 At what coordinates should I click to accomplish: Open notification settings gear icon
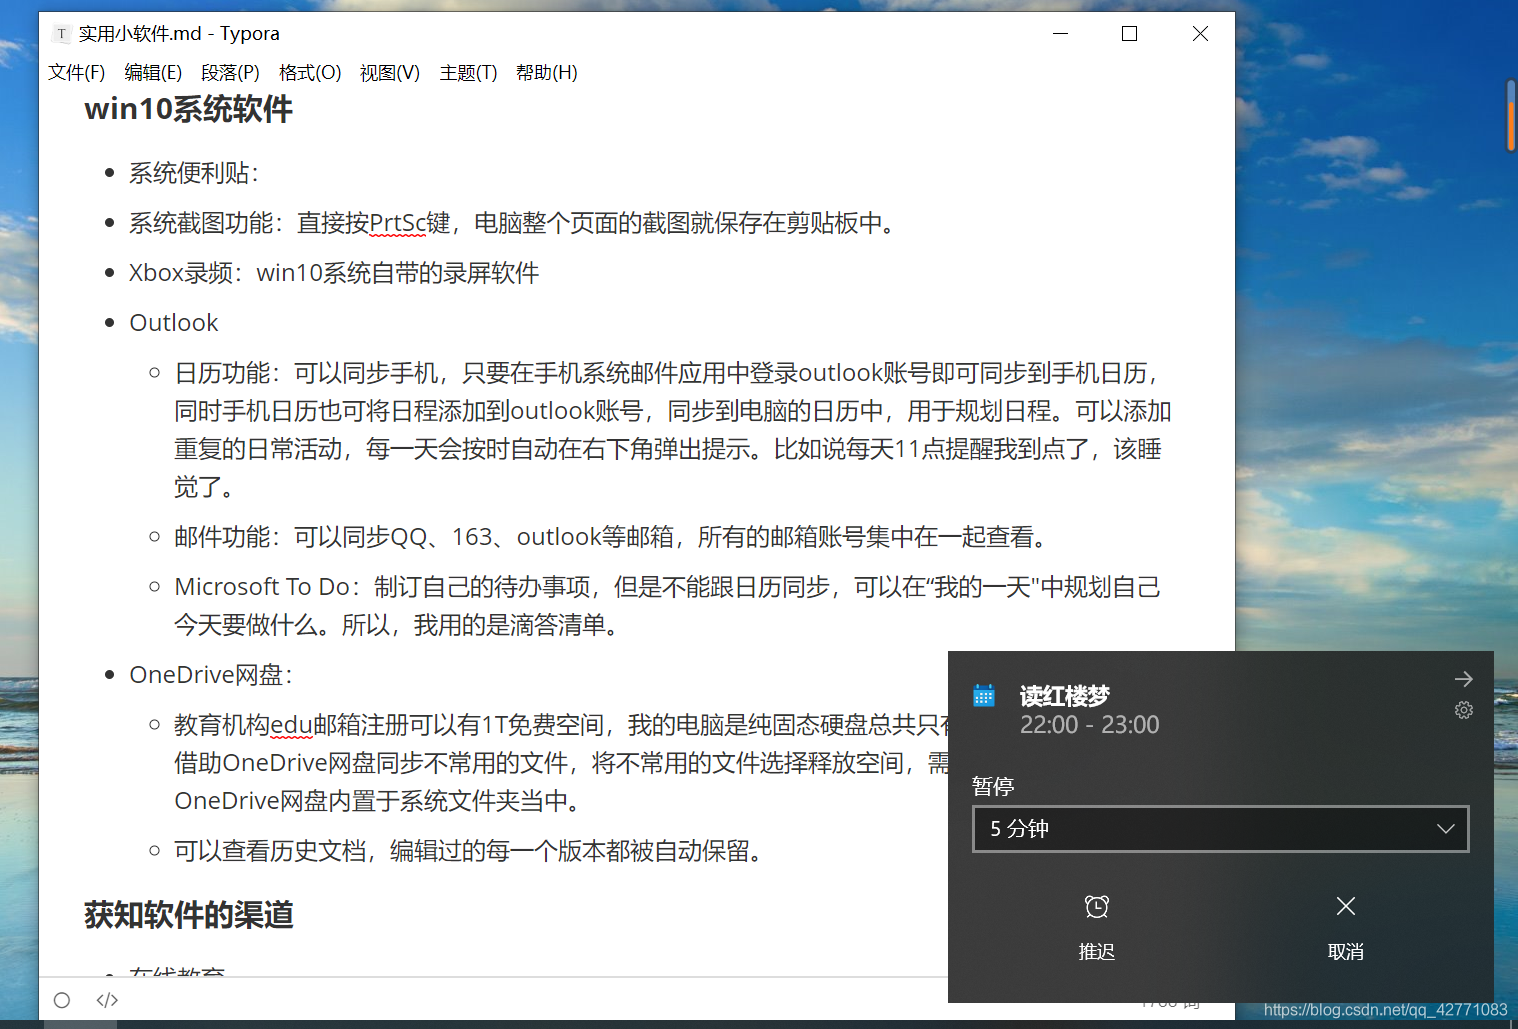point(1464,710)
